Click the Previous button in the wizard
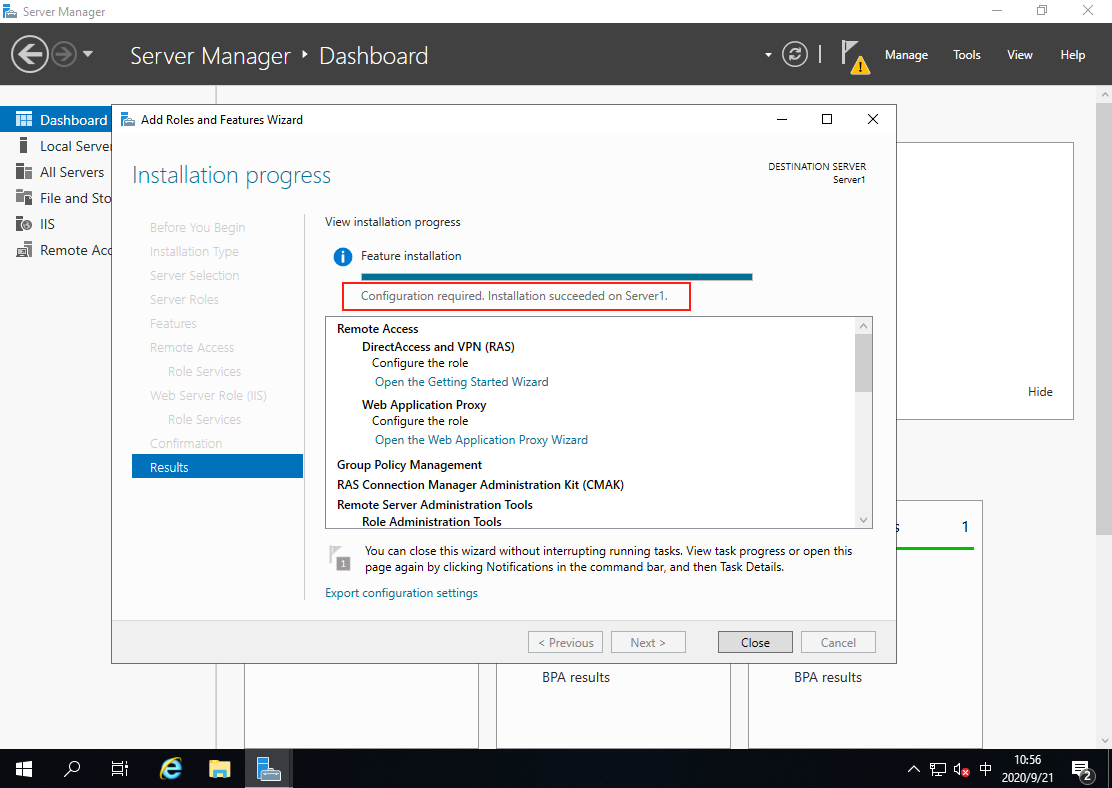Image resolution: width=1112 pixels, height=788 pixels. point(565,642)
